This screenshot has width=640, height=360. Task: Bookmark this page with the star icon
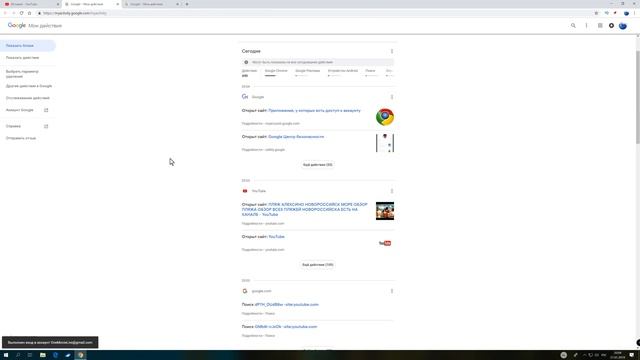(x=596, y=13)
